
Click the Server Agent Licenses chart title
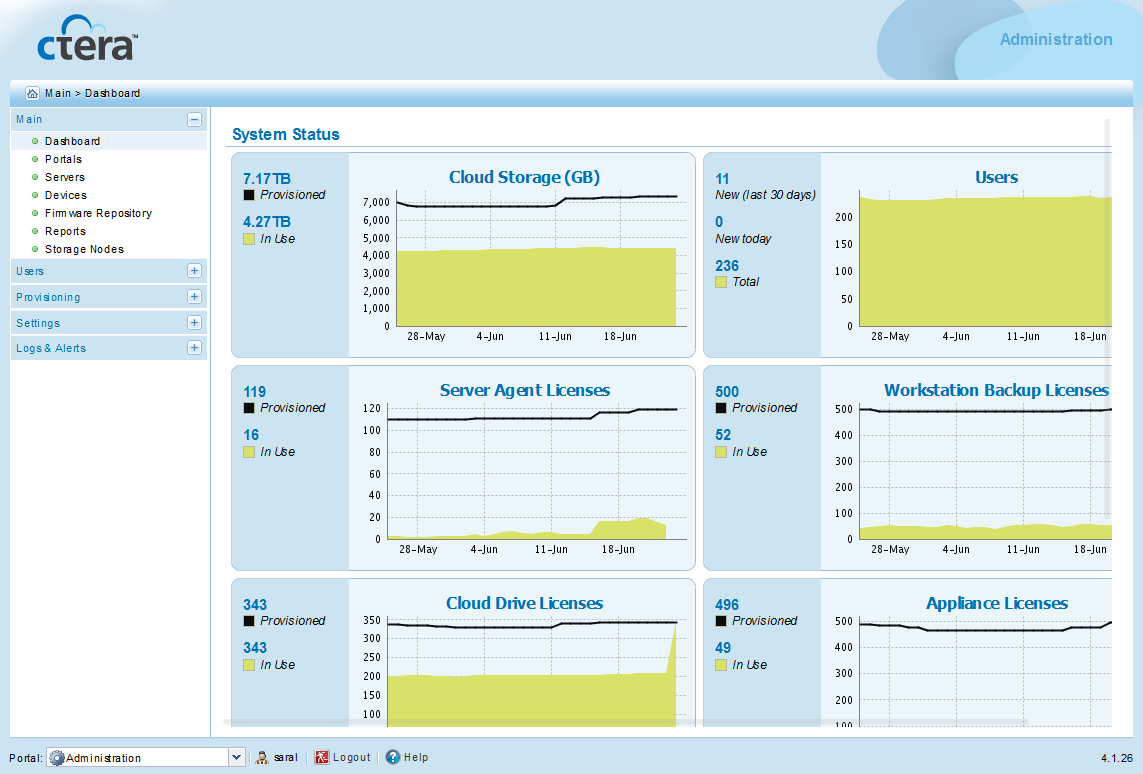point(525,390)
